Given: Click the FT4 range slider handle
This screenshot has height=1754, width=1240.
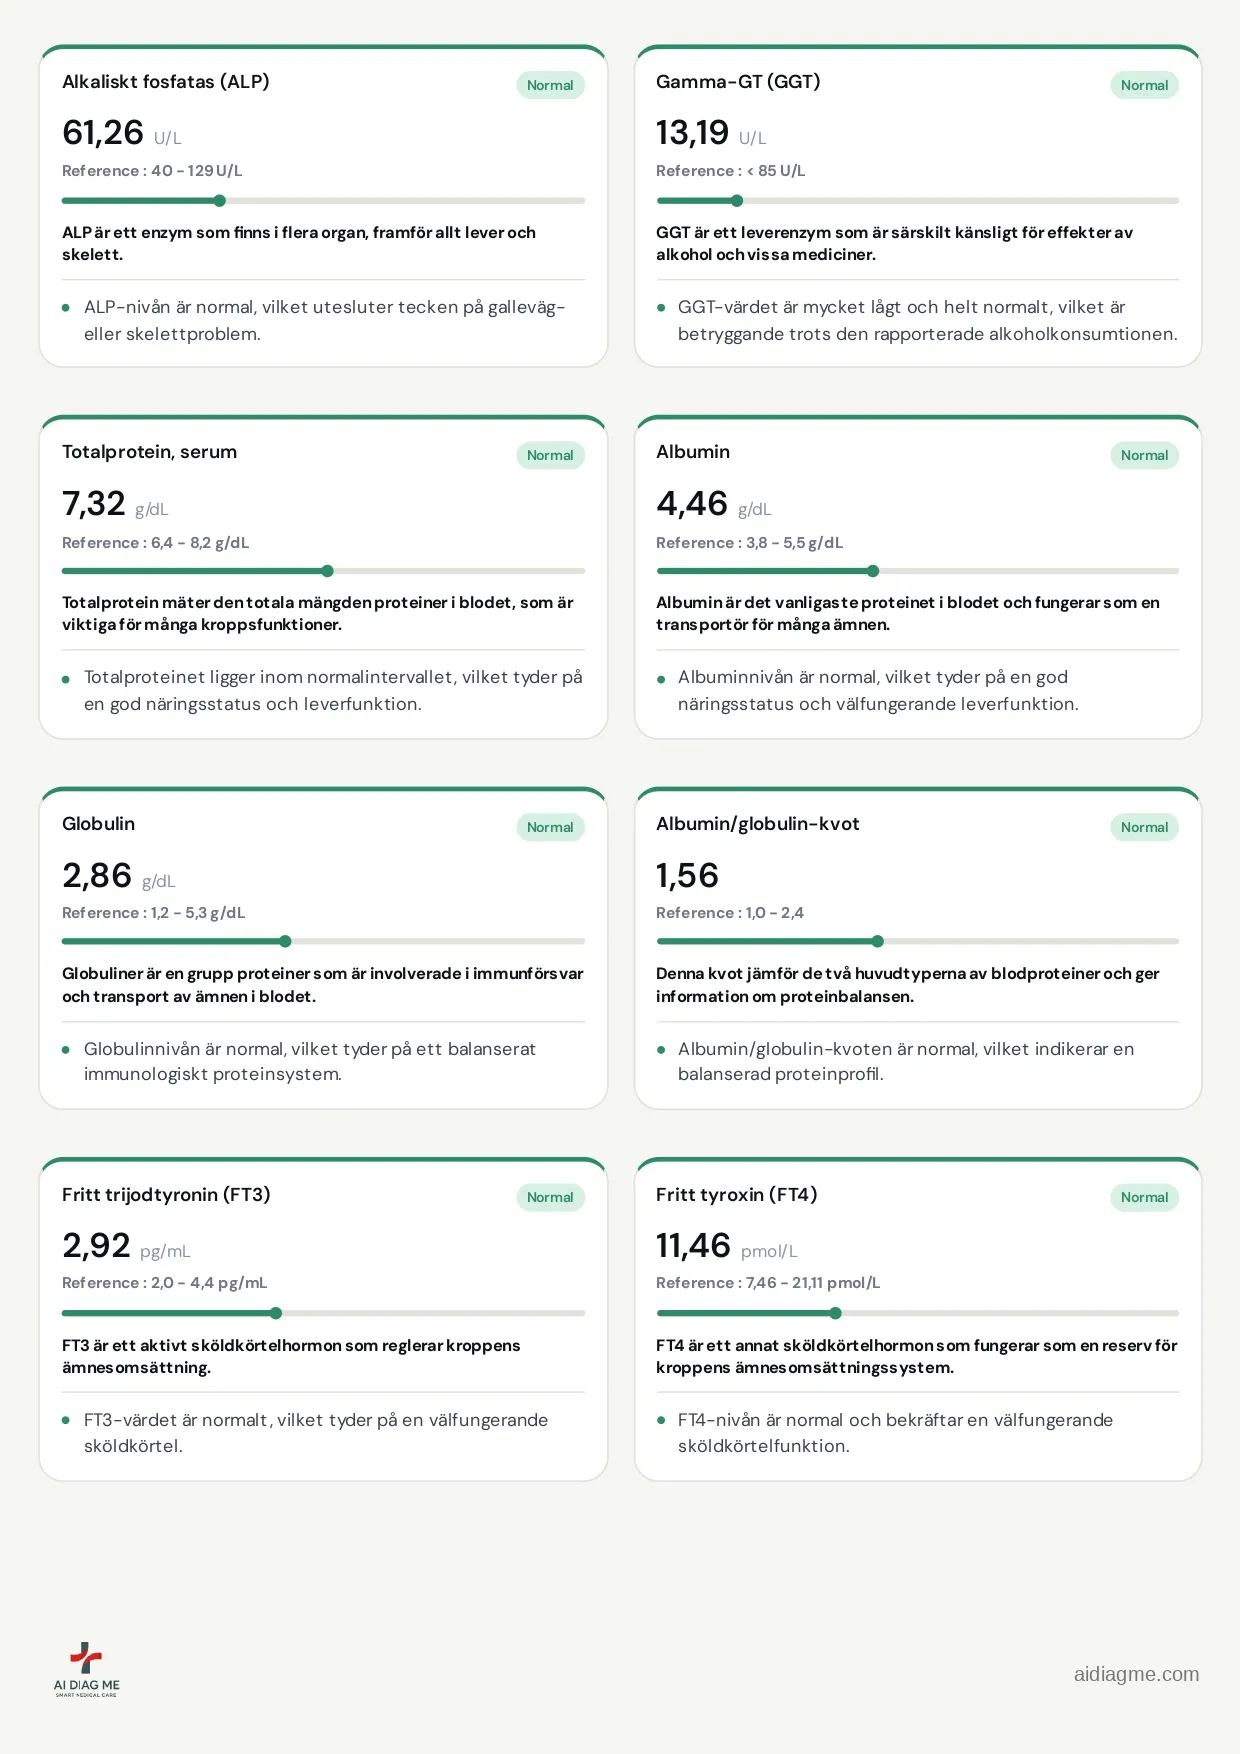Looking at the screenshot, I should click(x=835, y=1313).
